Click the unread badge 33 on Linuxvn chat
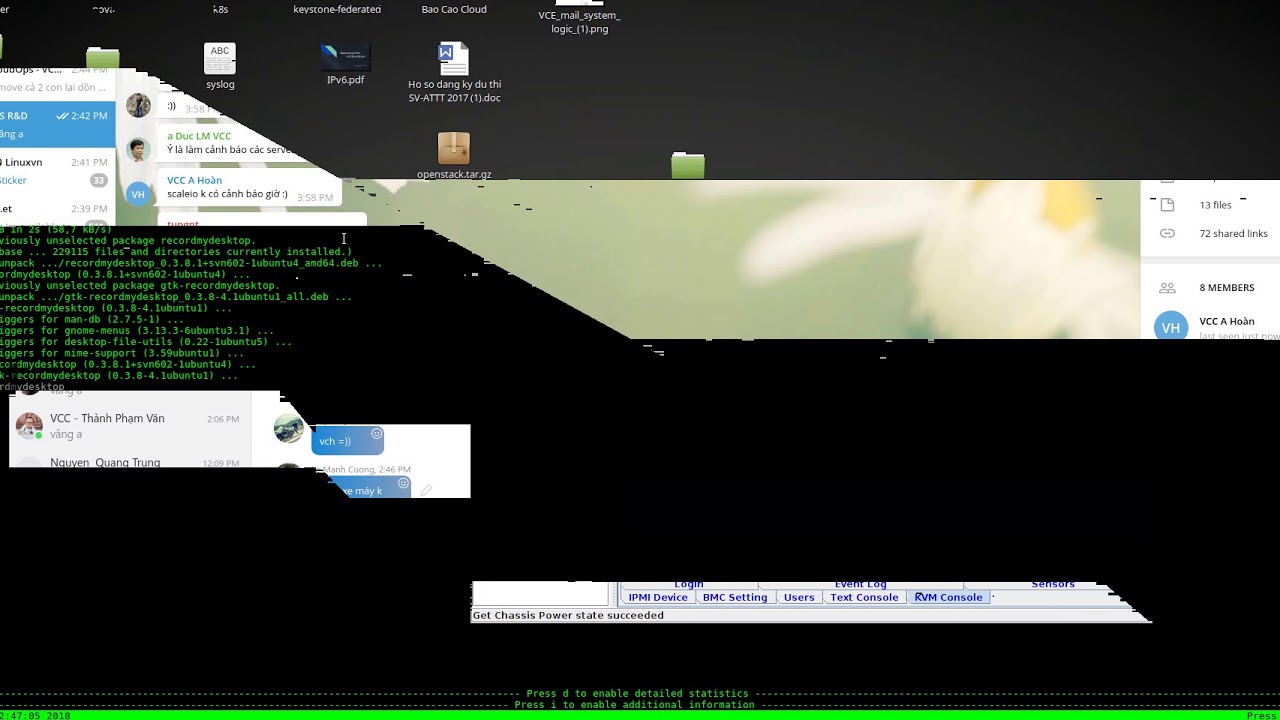The height and width of the screenshot is (720, 1280). [99, 180]
